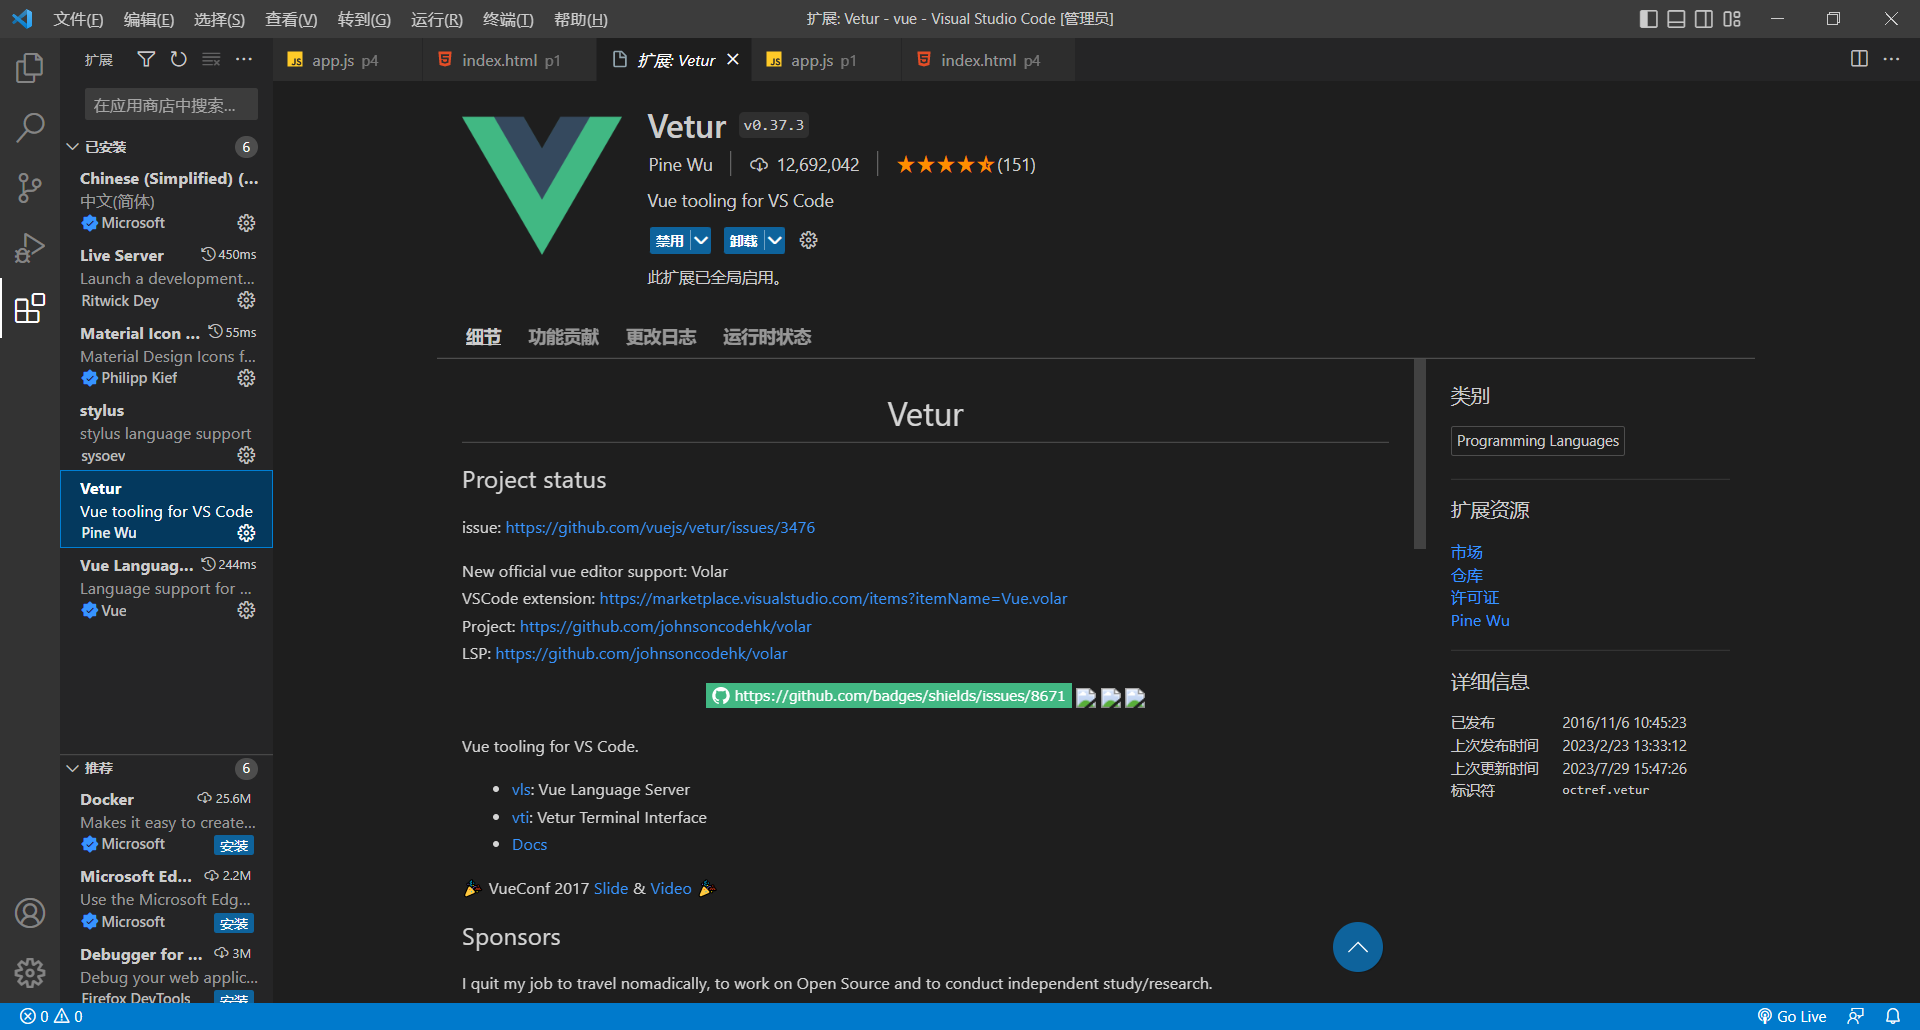Image resolution: width=1920 pixels, height=1030 pixels.
Task: Open the shields issues 8671 badge
Action: pyautogui.click(x=889, y=696)
